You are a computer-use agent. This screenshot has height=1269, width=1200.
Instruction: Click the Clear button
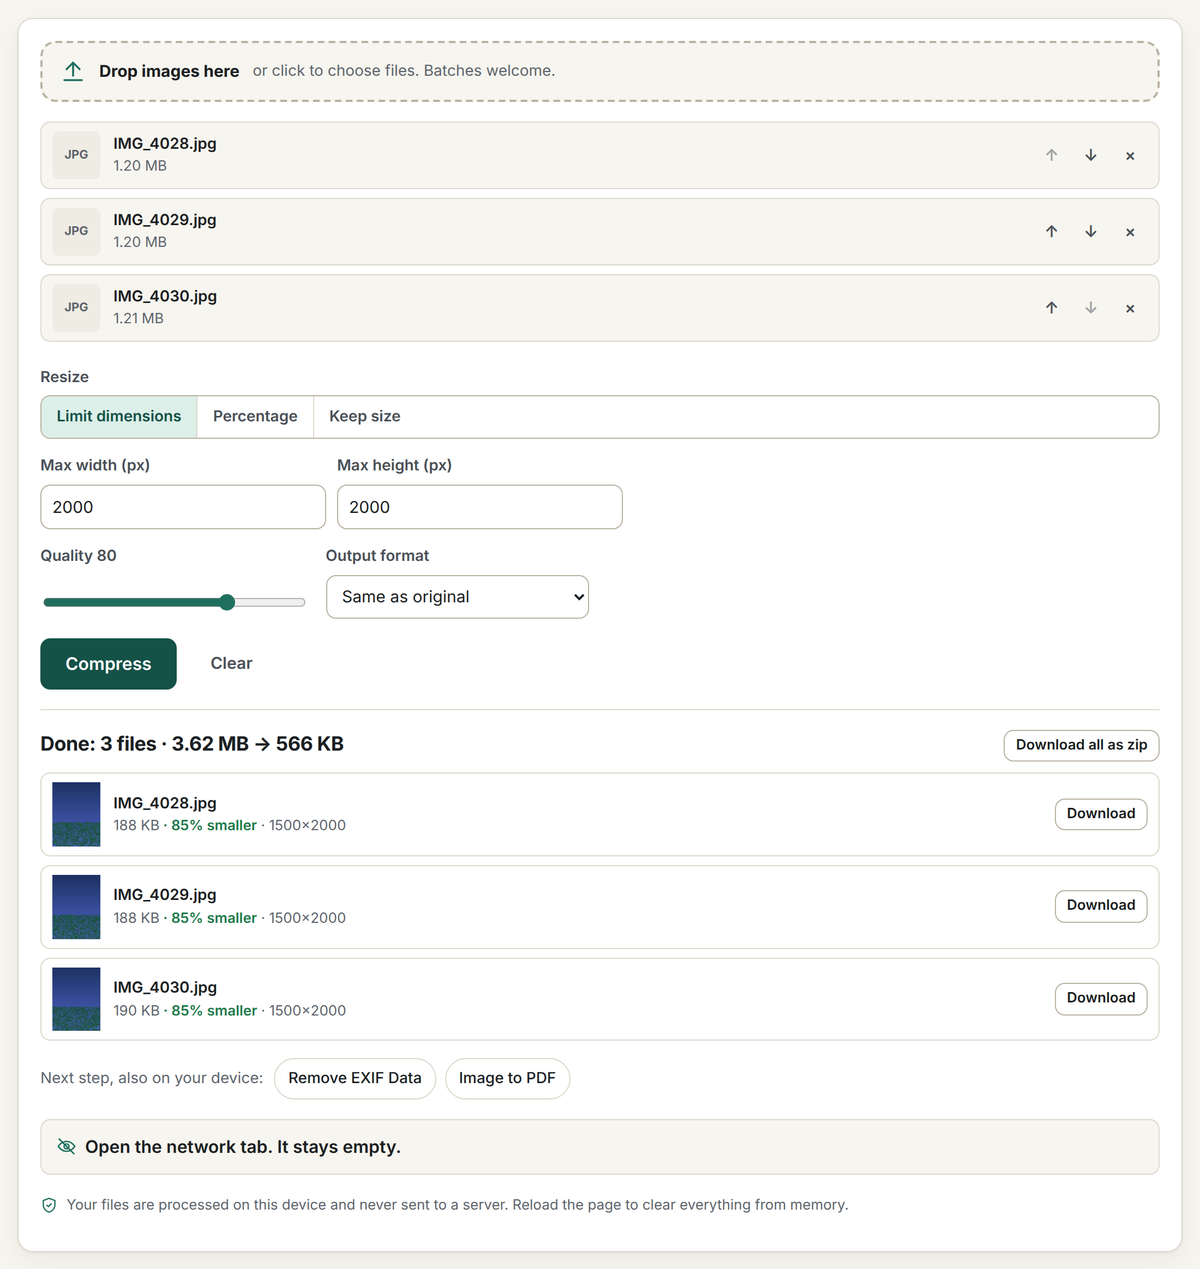coord(231,664)
